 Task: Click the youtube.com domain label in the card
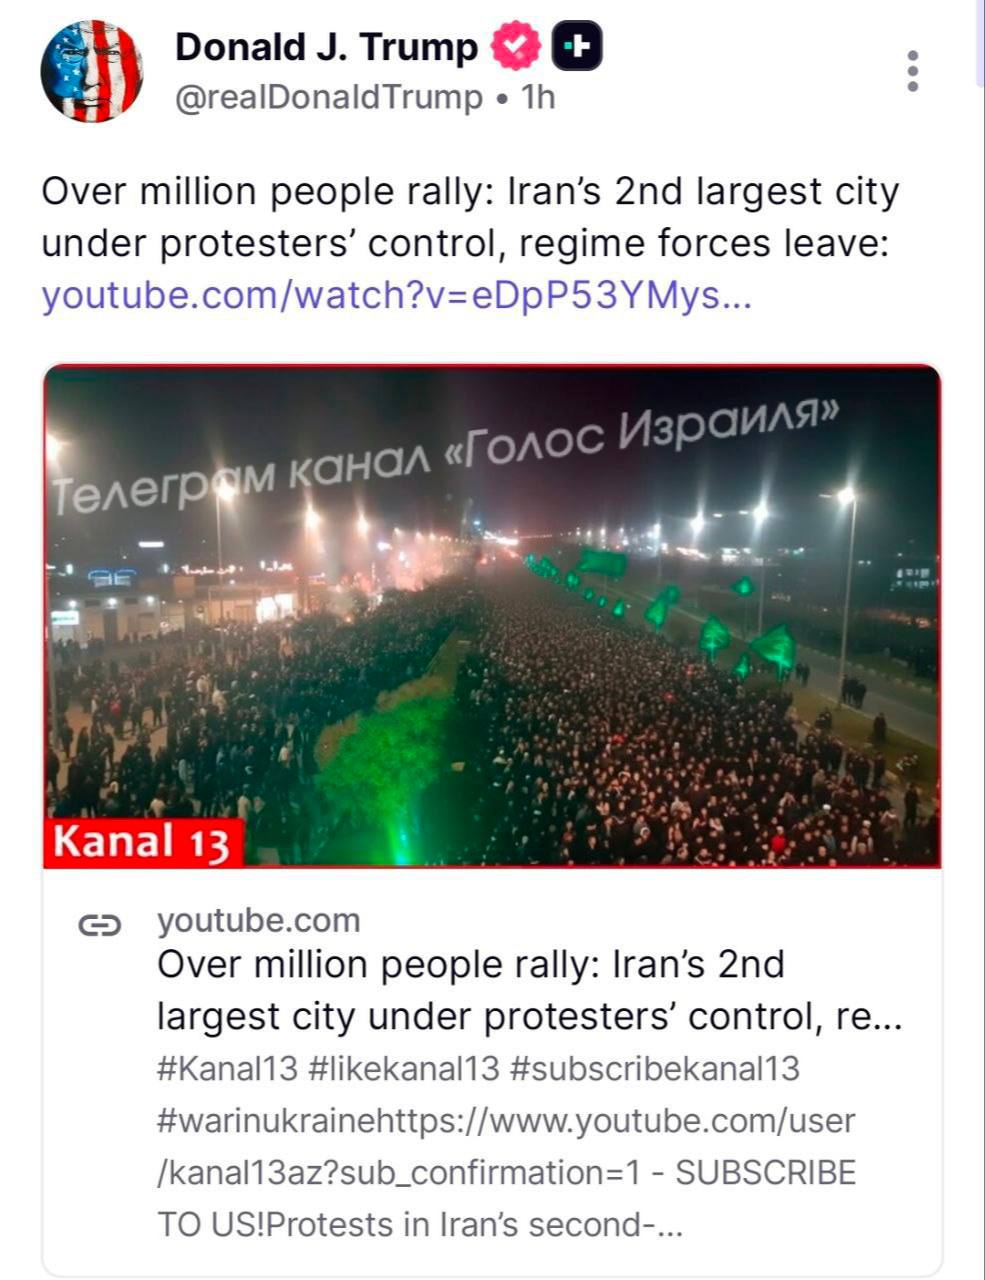pyautogui.click(x=258, y=921)
